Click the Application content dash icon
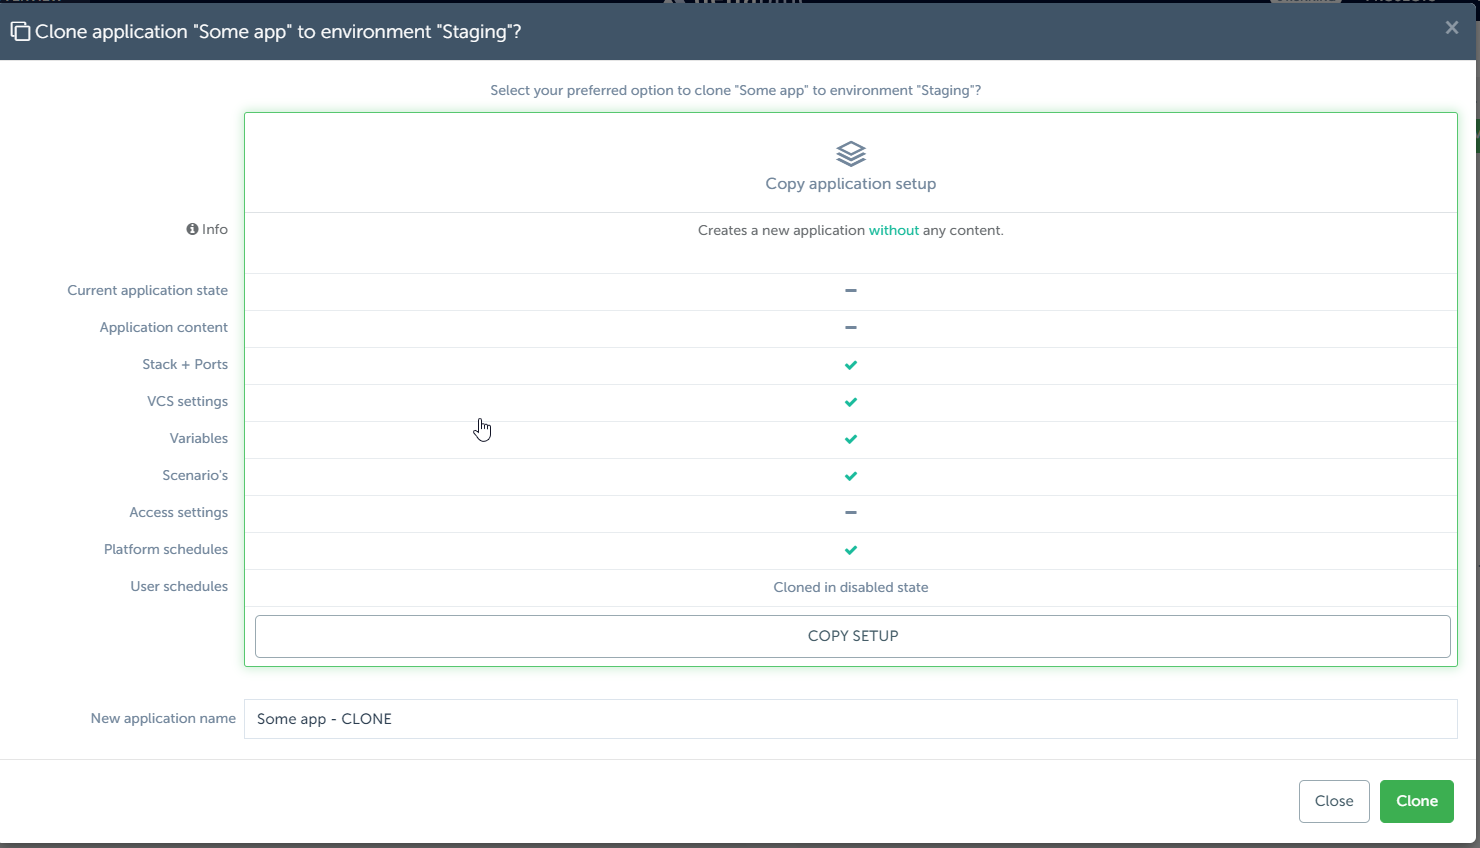 851,328
